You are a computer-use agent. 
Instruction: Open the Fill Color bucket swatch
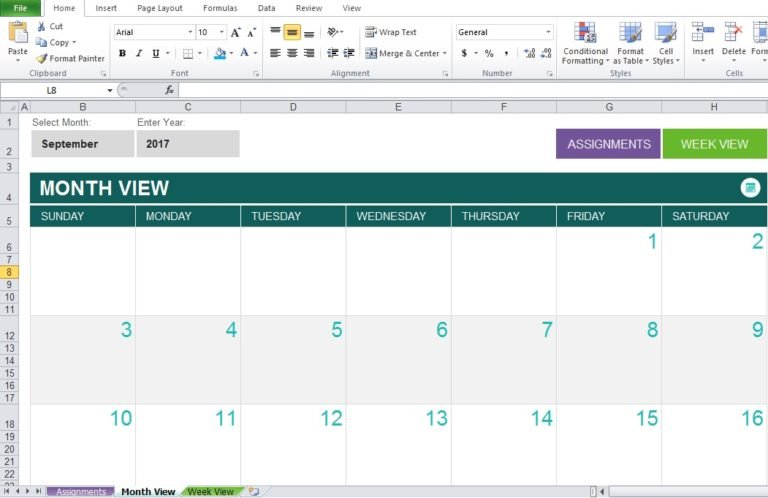pyautogui.click(x=220, y=54)
